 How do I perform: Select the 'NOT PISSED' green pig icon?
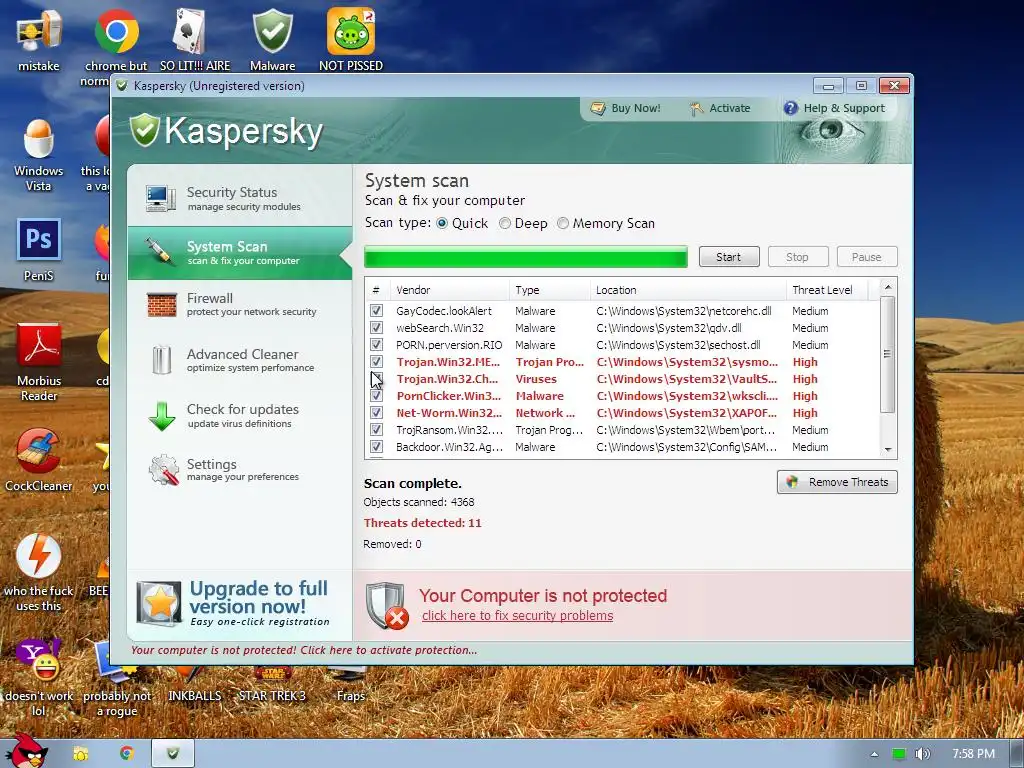tap(351, 40)
